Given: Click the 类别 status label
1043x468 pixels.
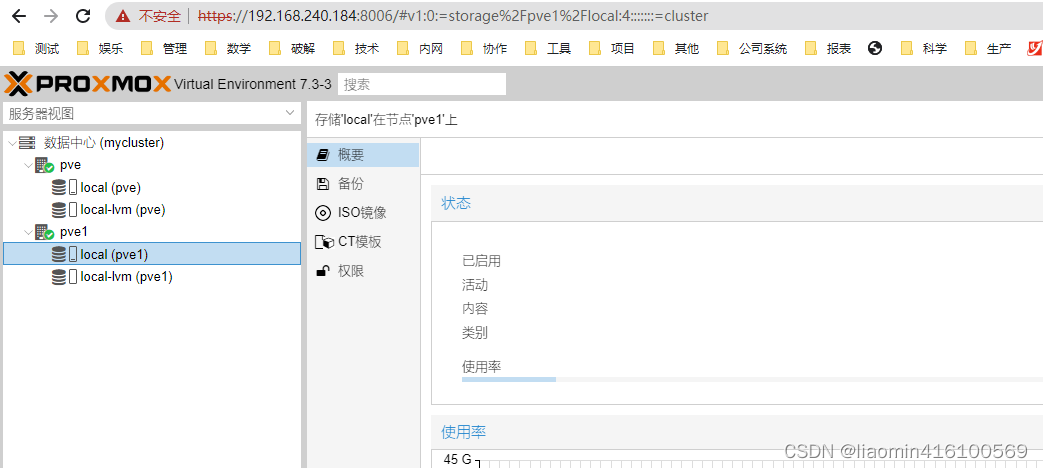Looking at the screenshot, I should tap(475, 333).
